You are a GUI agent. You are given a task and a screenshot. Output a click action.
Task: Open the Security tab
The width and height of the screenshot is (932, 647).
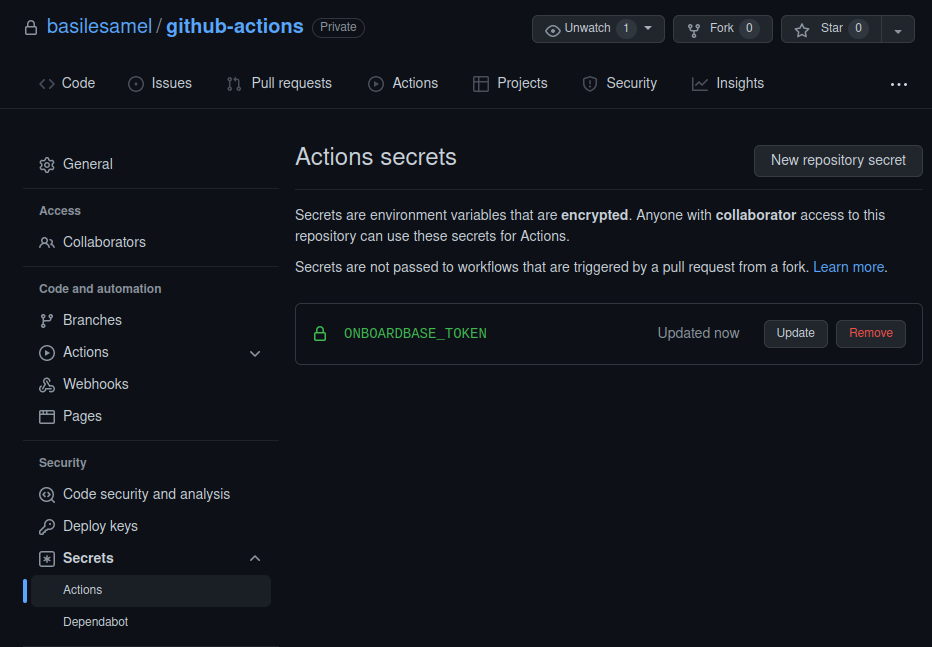[619, 84]
